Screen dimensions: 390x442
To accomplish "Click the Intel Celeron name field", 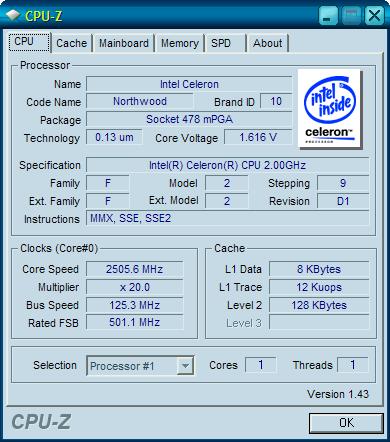I will [189, 84].
